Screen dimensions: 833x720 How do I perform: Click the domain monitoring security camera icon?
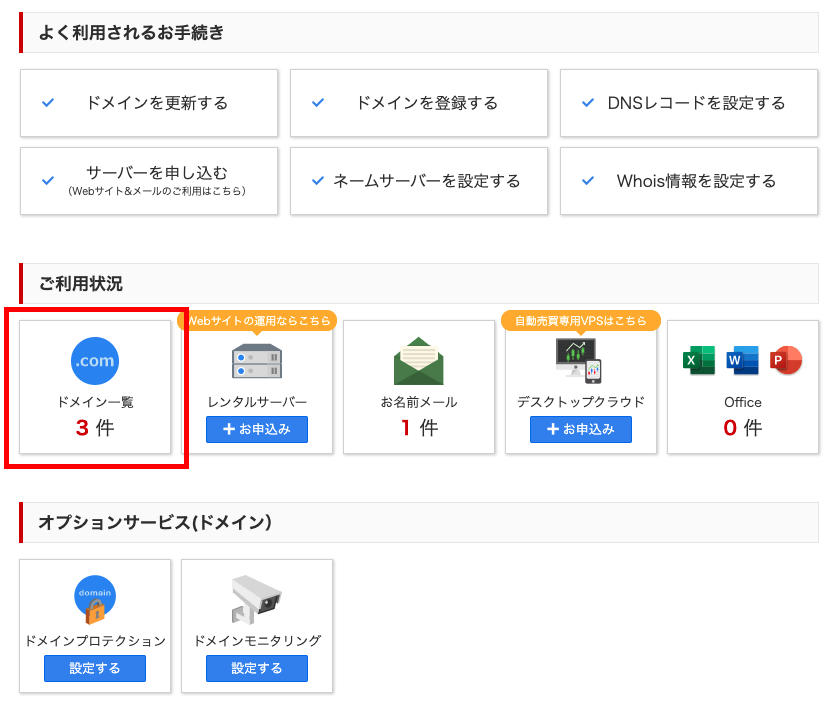click(x=257, y=599)
